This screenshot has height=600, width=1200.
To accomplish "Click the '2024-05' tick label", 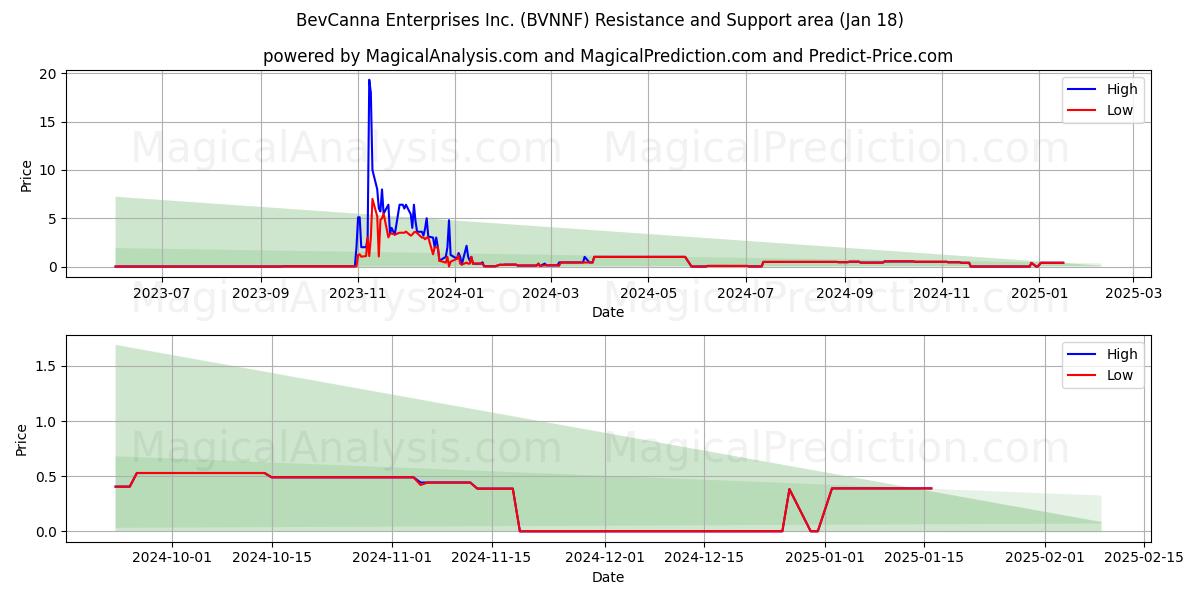I will 648,293.
